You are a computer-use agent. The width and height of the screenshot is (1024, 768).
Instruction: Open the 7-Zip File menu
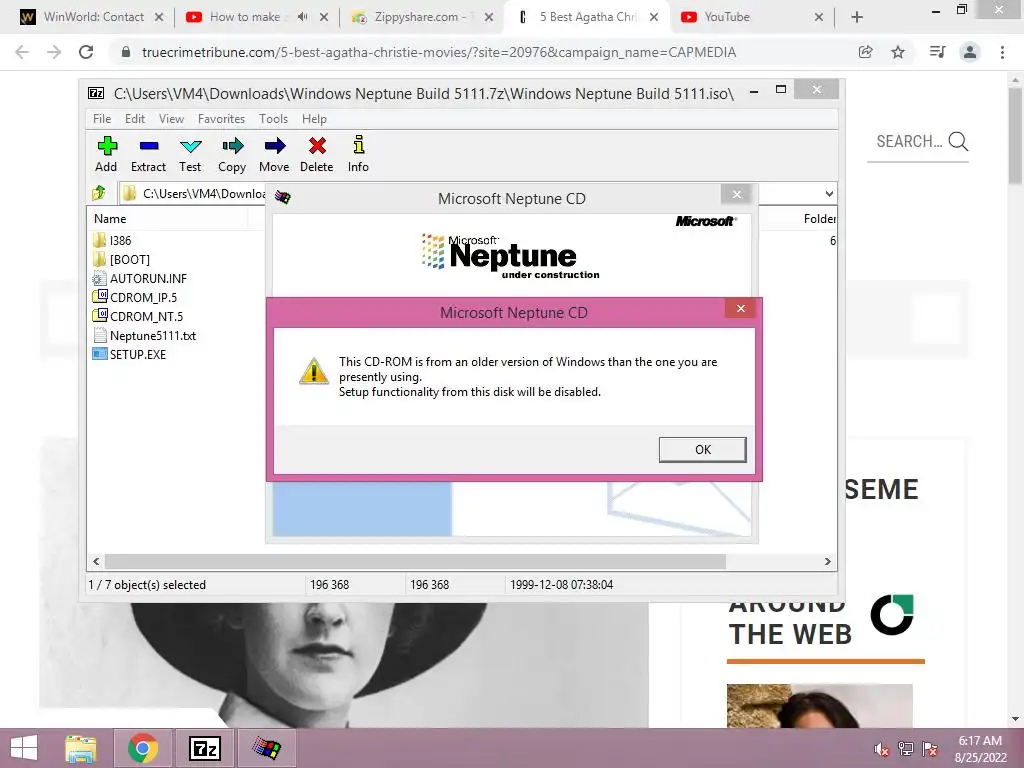click(102, 119)
